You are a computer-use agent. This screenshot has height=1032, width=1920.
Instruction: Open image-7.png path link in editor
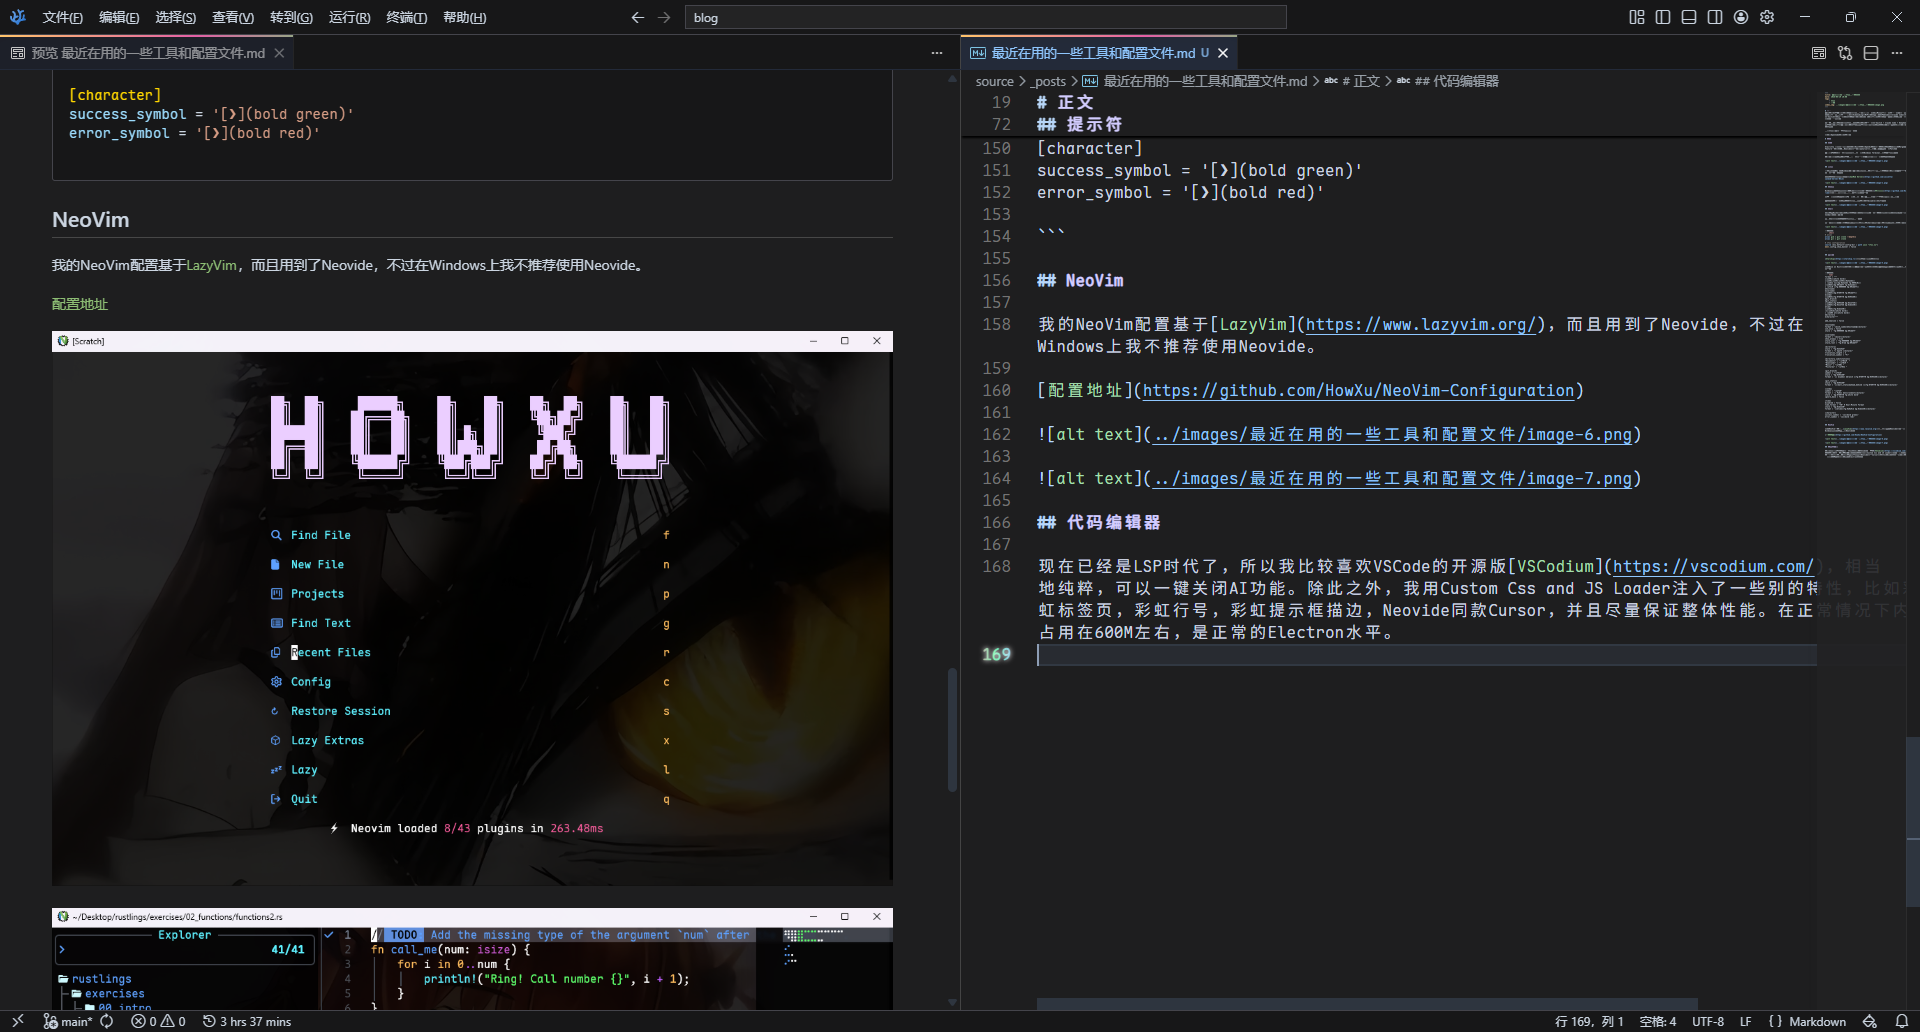pyautogui.click(x=1392, y=478)
